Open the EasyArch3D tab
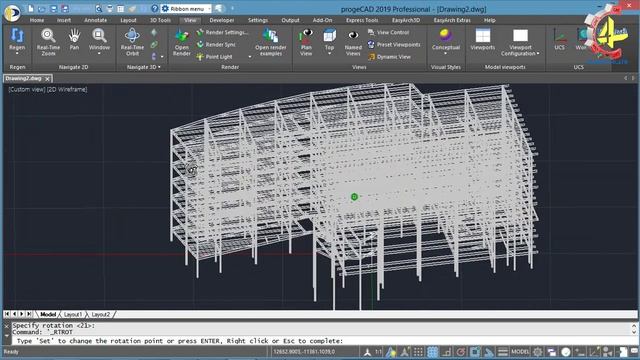640x360 pixels. (x=406, y=20)
